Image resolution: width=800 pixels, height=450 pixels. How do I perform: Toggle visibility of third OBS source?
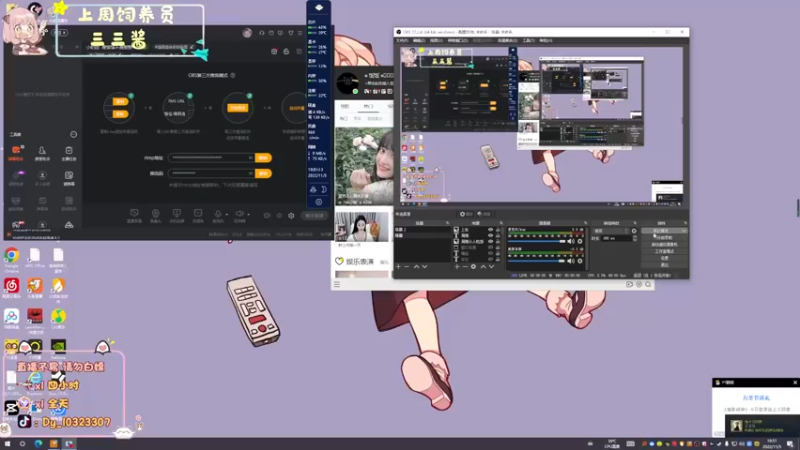[491, 242]
